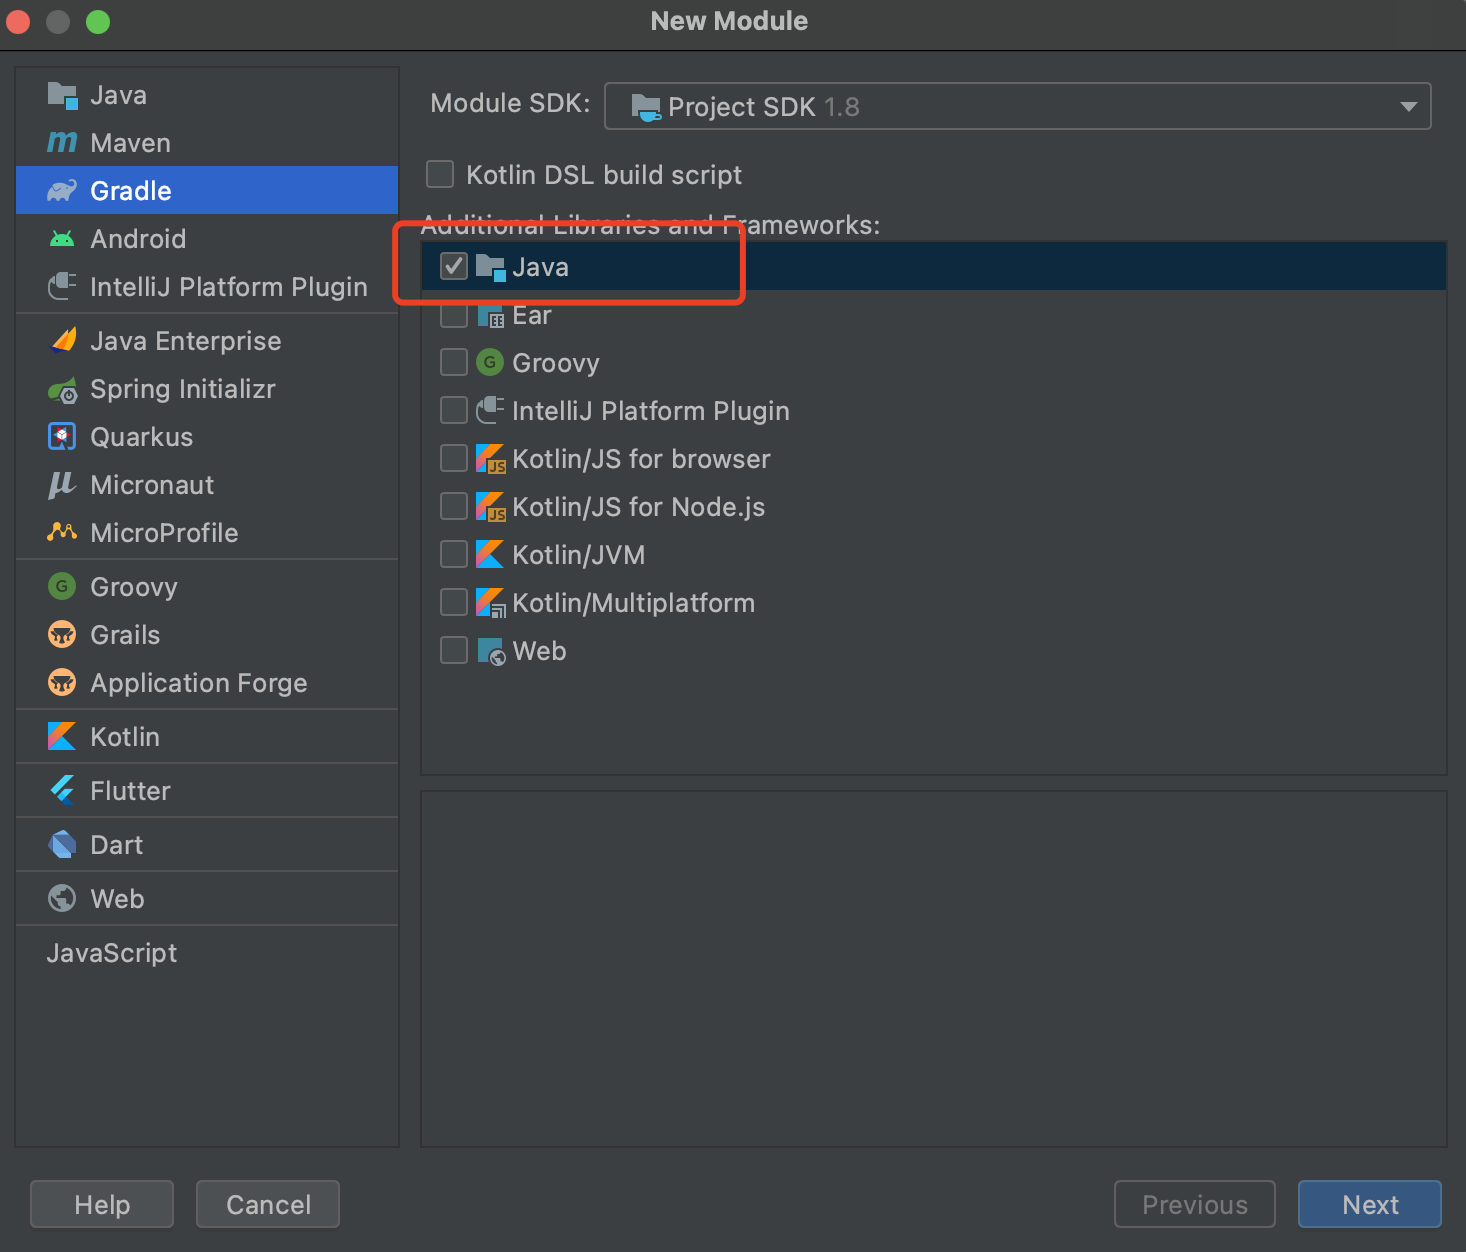Click the Kotlin/JVM icon

point(490,555)
